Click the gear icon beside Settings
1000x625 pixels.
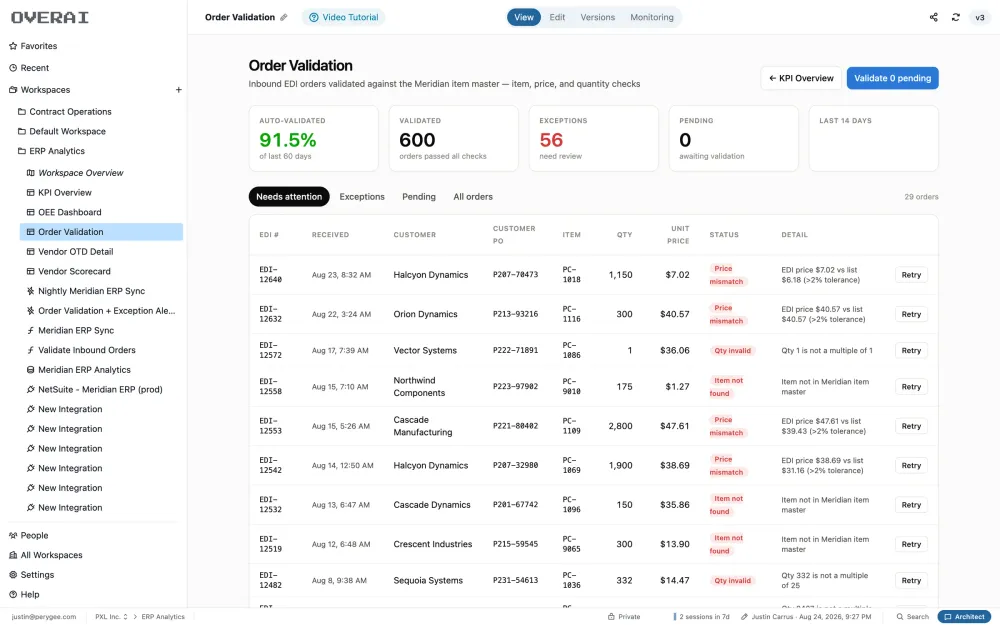coord(13,575)
